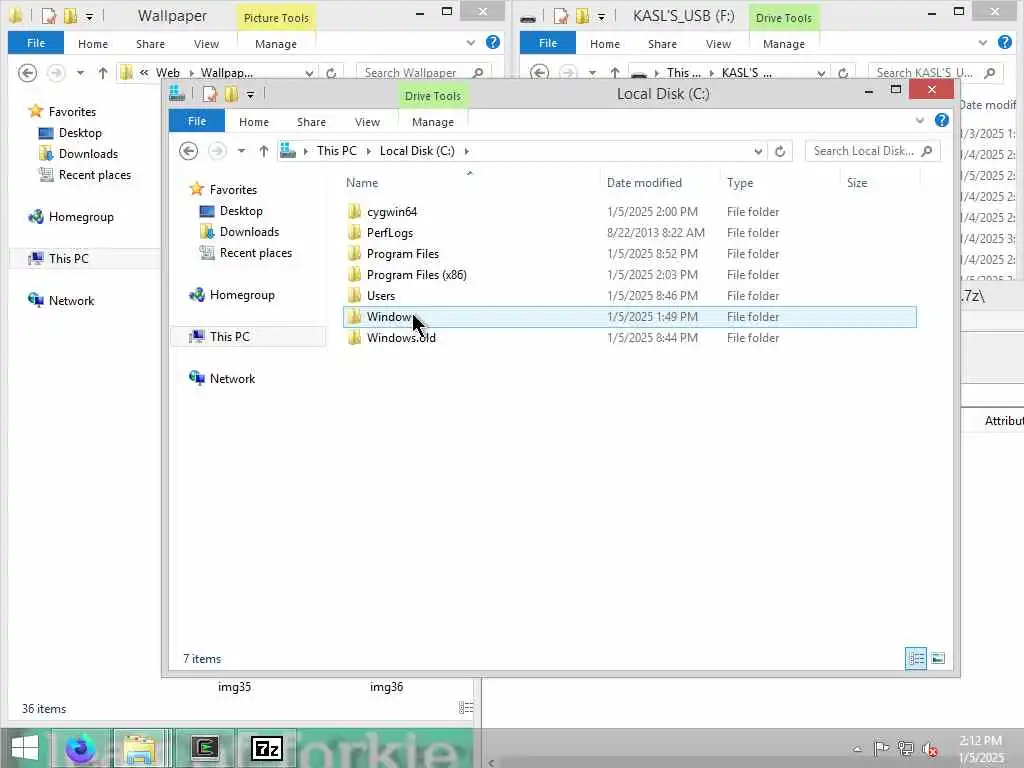Expand breadcrumb arrow after Local Disk (C:)
1024x768 pixels.
[466, 151]
